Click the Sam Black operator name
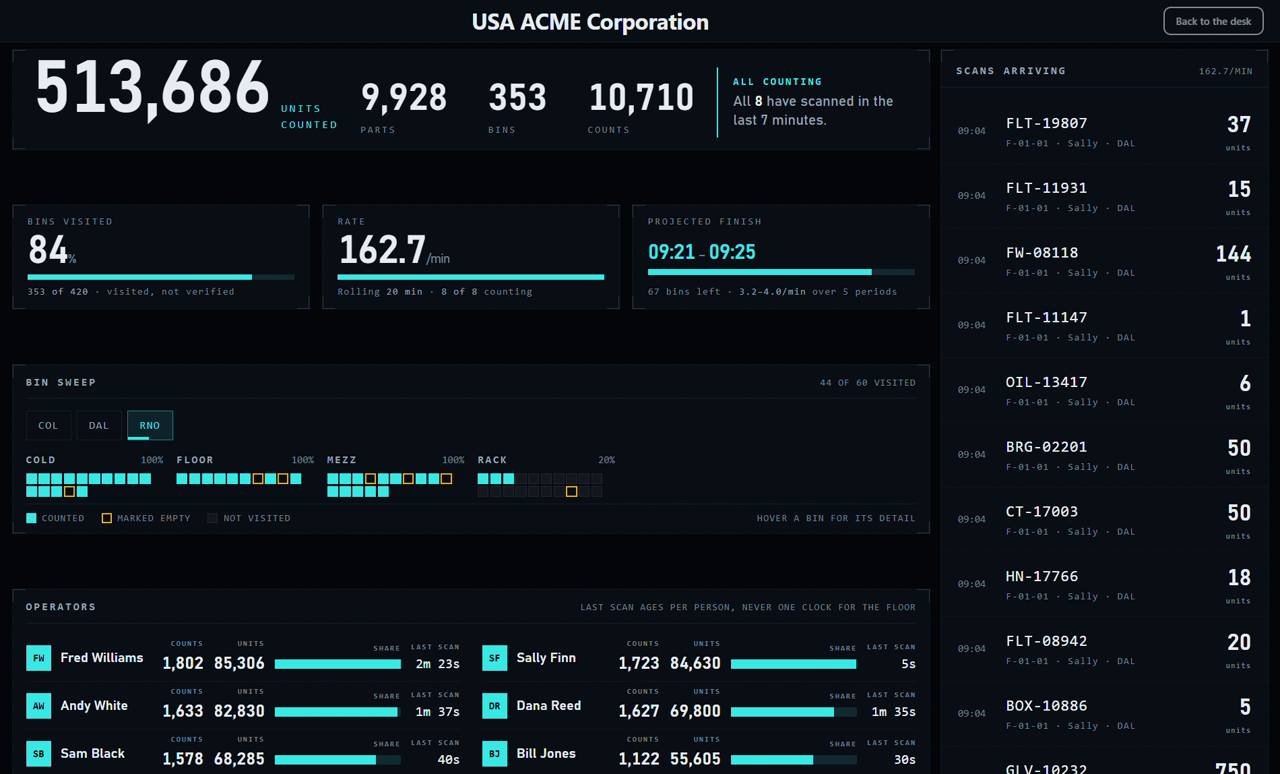The image size is (1280, 774). pos(93,754)
